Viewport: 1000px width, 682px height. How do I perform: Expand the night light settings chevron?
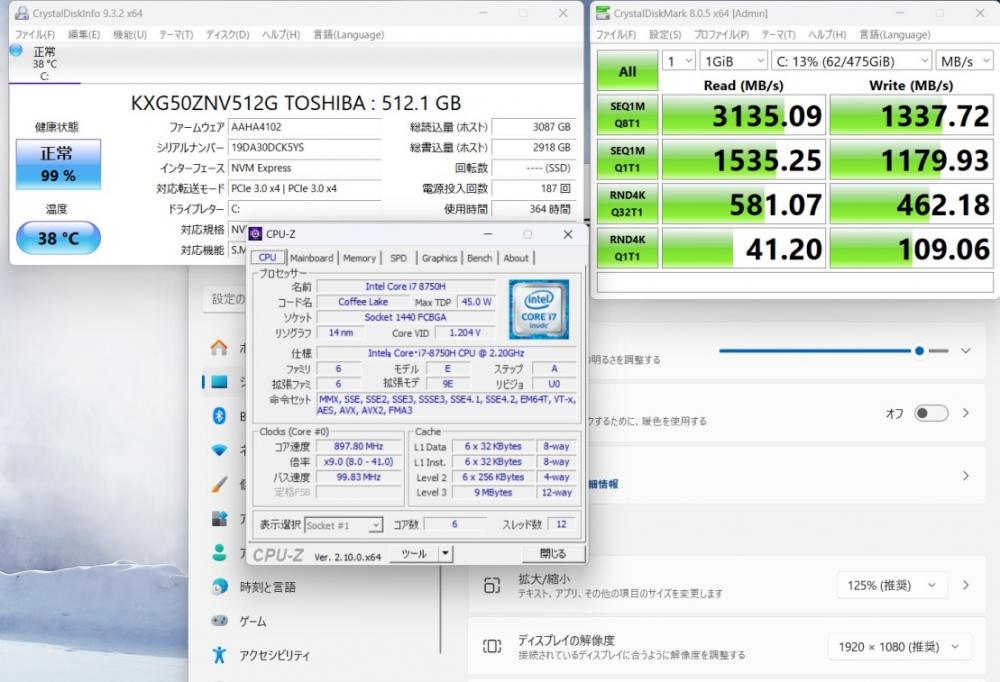pos(966,413)
